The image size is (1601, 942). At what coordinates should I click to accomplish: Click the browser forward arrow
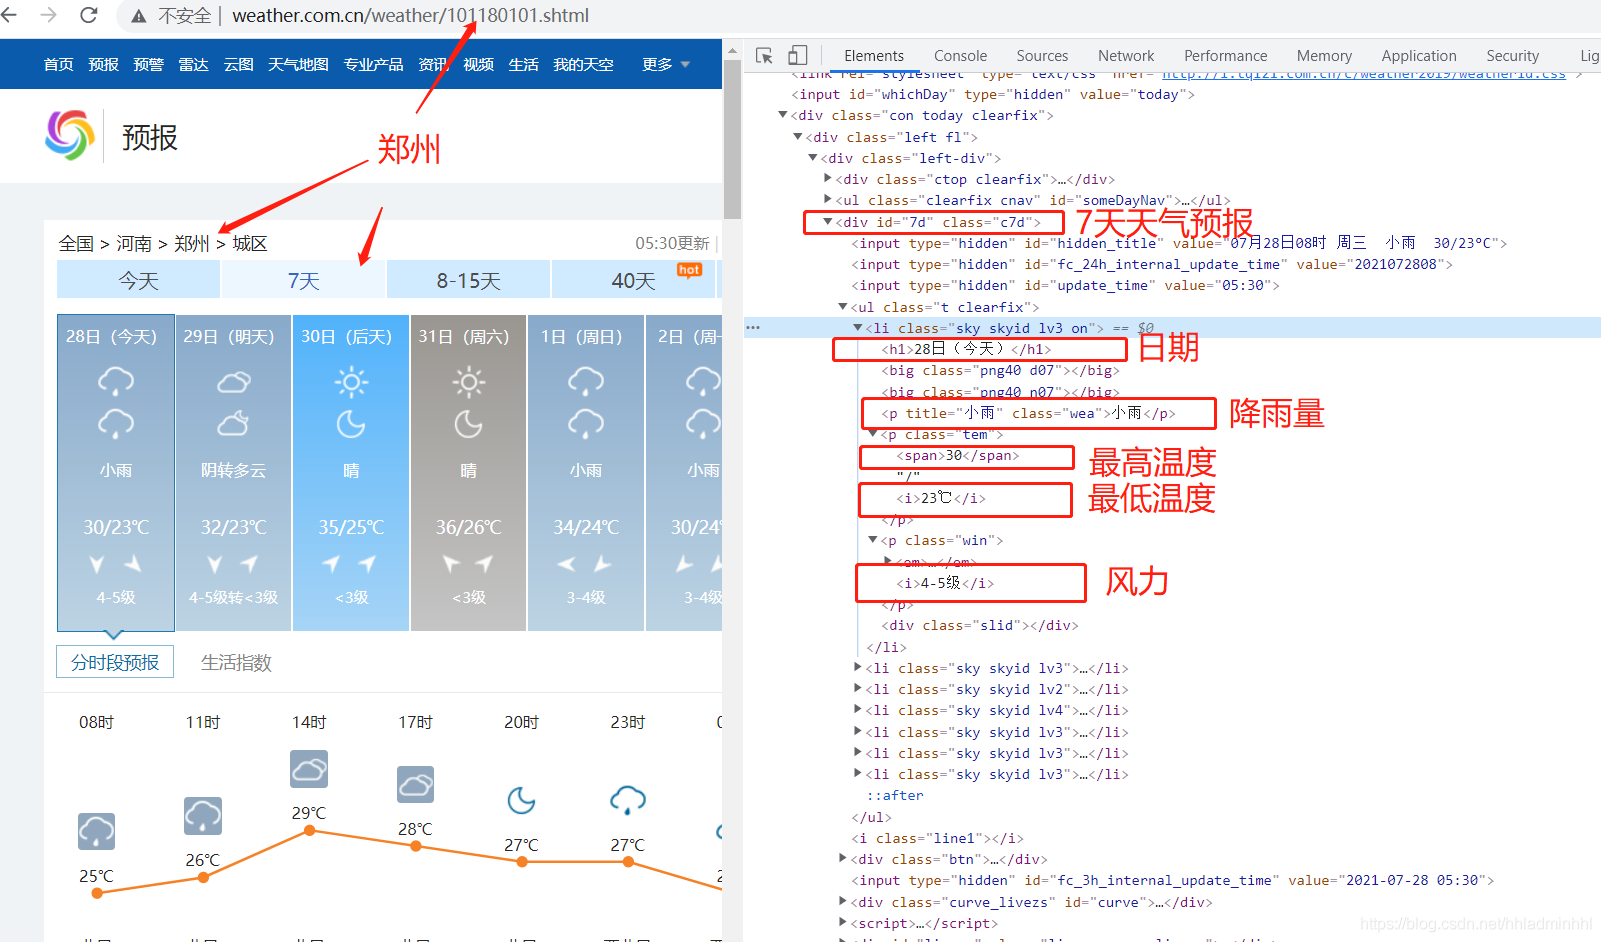49,15
